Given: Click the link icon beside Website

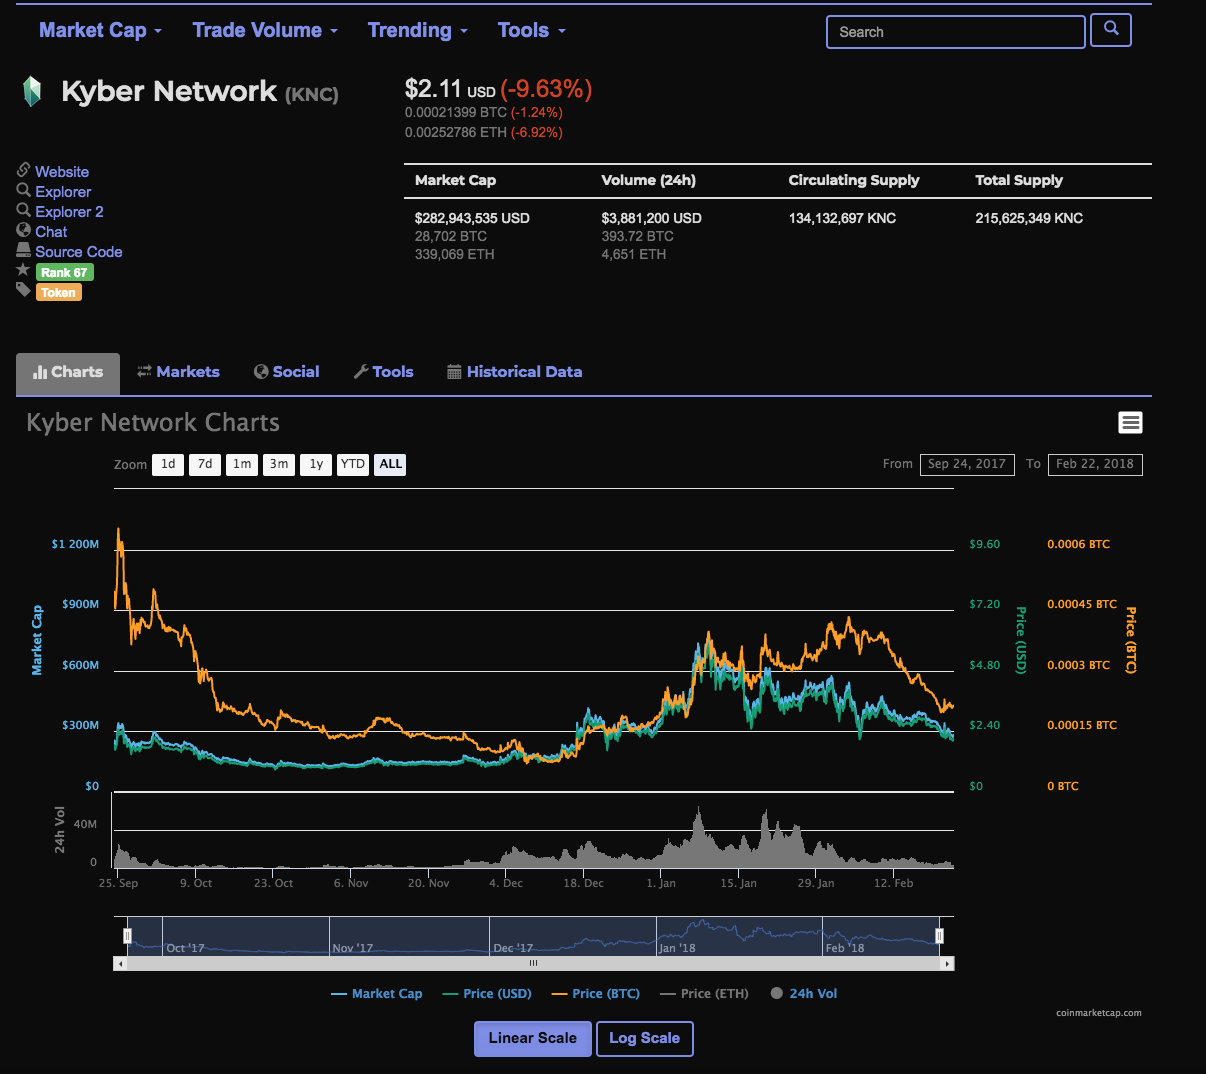Looking at the screenshot, I should point(23,170).
